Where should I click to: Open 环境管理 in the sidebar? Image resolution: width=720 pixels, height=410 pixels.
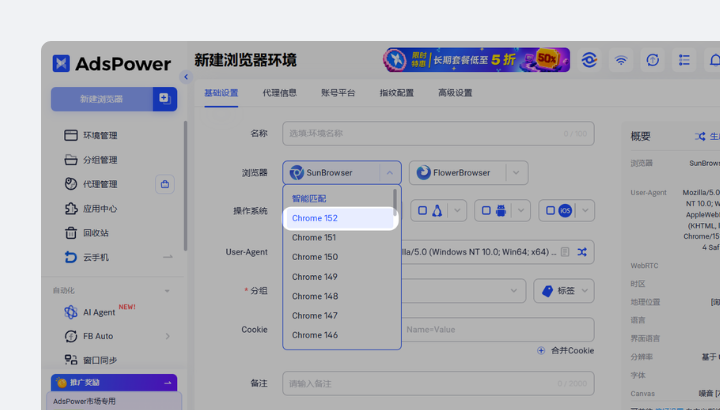pos(90,135)
